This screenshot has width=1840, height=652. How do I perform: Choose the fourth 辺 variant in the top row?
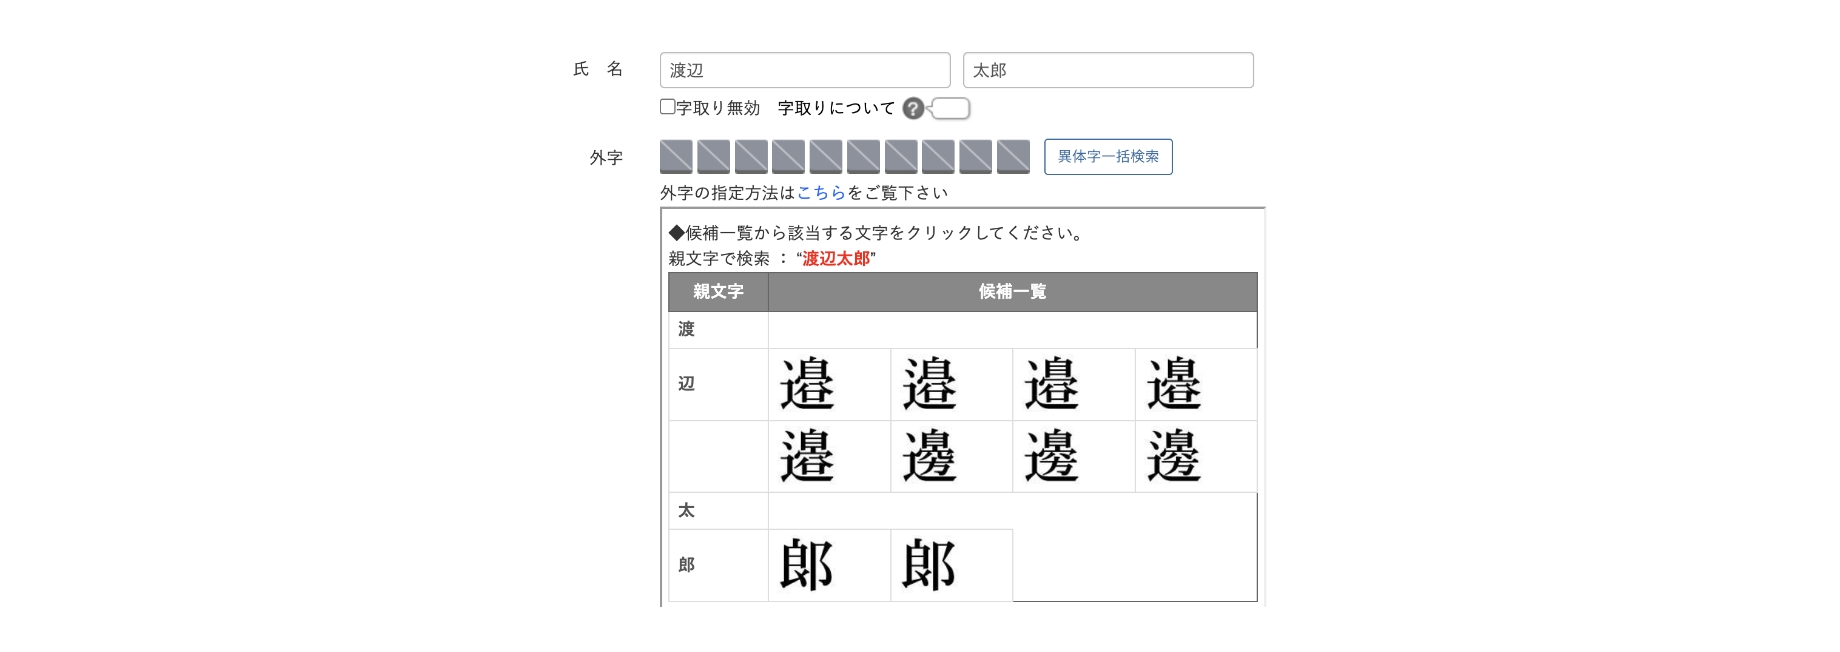(x=1174, y=384)
